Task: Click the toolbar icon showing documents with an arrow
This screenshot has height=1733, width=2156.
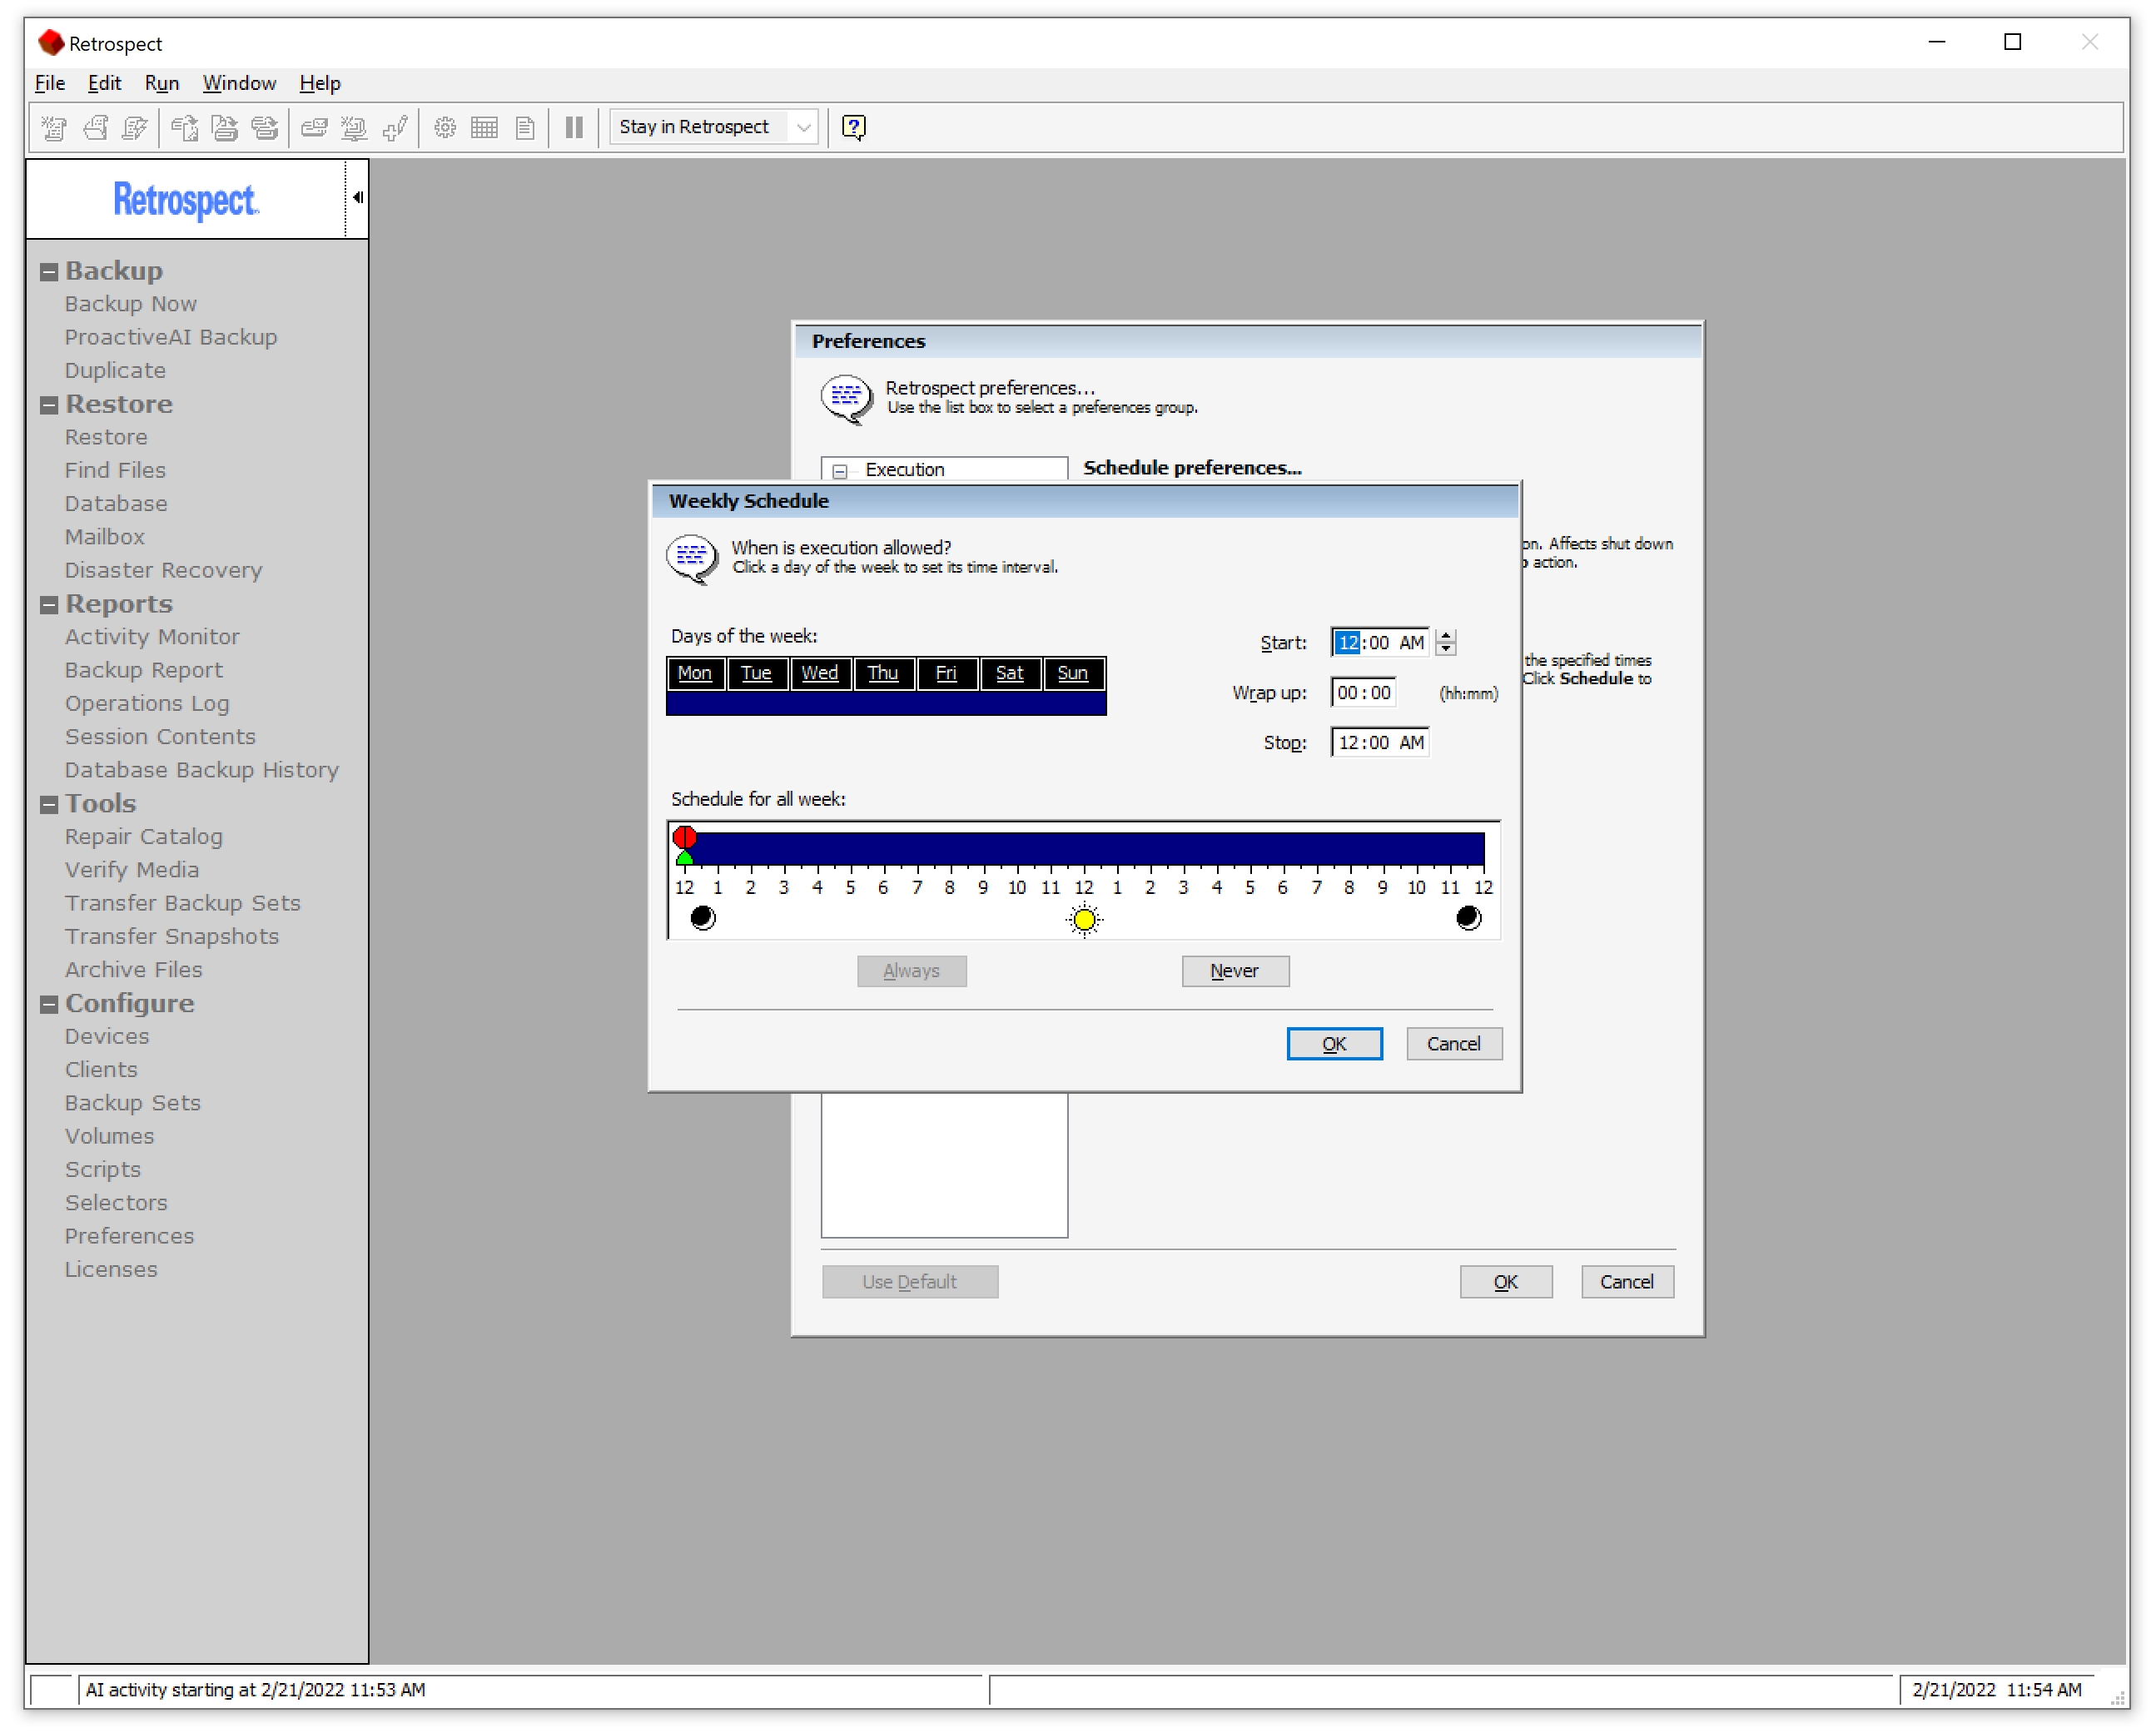Action: [x=185, y=127]
